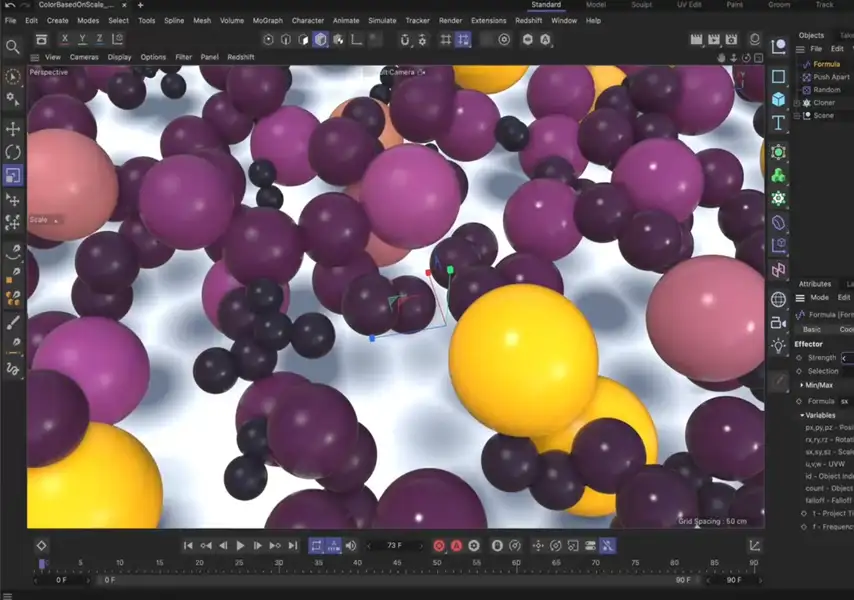Select the Scale tool in the left toolbar

pyautogui.click(x=13, y=175)
